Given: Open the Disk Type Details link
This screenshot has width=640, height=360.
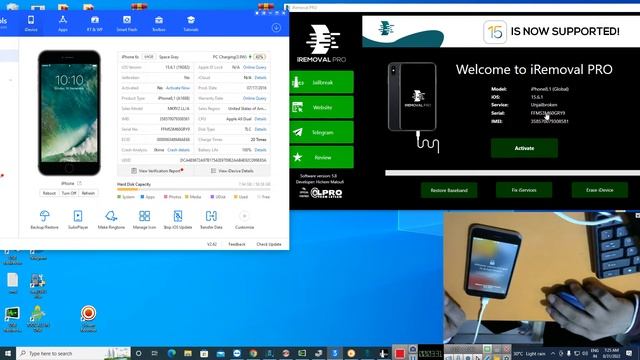Looking at the screenshot, I should click(x=260, y=129).
